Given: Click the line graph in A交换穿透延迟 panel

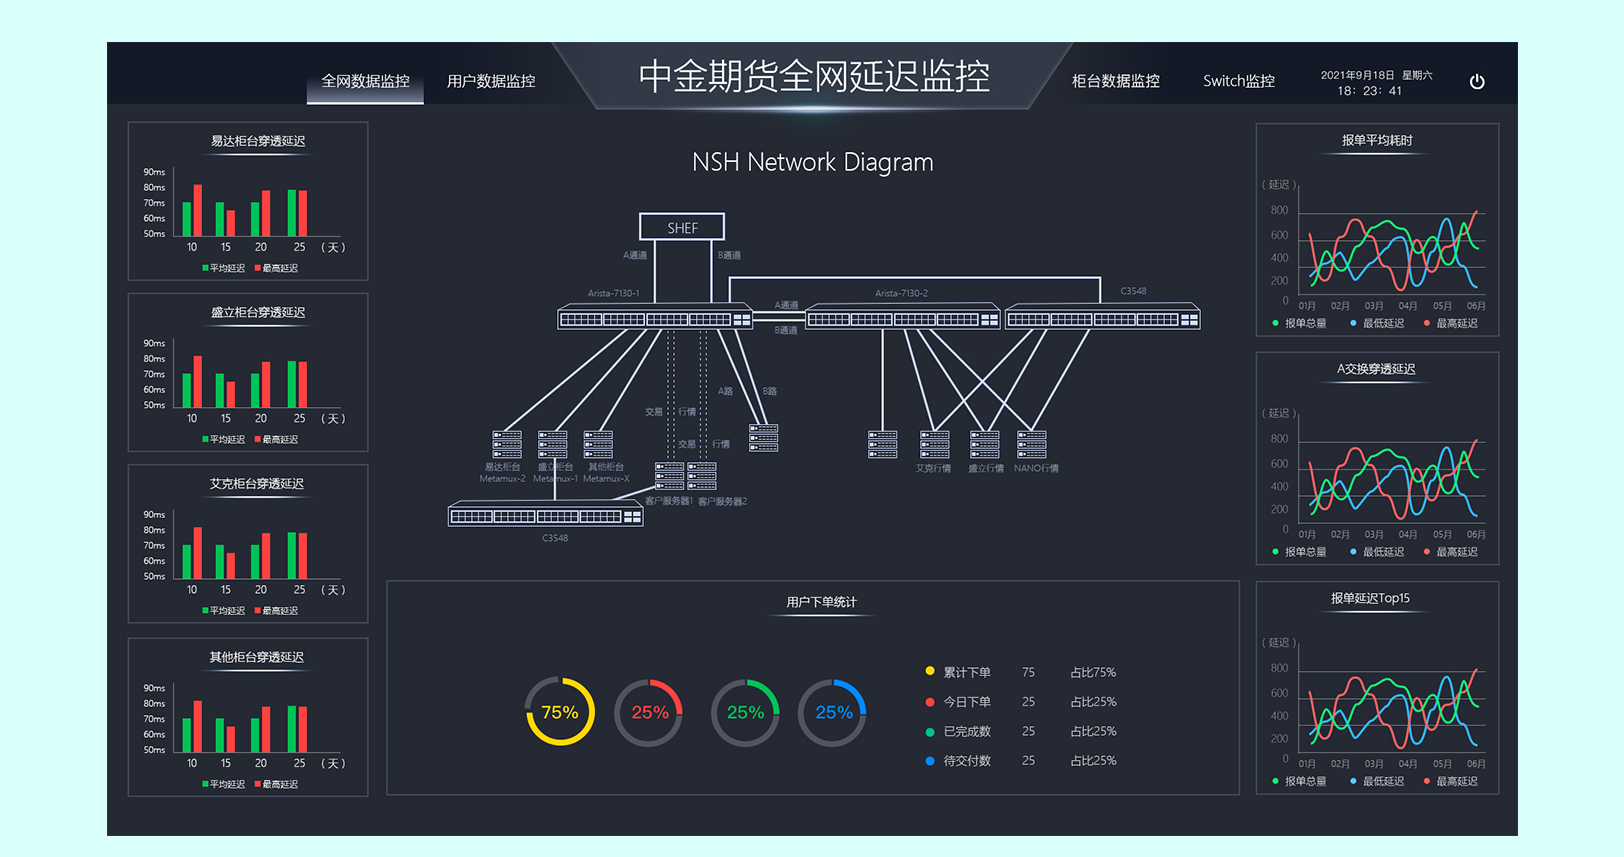Looking at the screenshot, I should pyautogui.click(x=1391, y=480).
